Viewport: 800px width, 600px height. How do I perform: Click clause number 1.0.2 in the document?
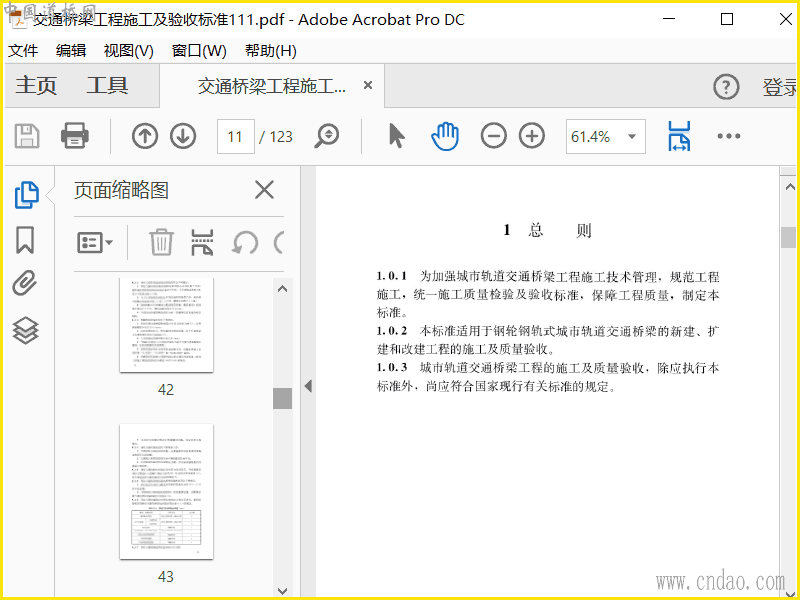[x=391, y=331]
